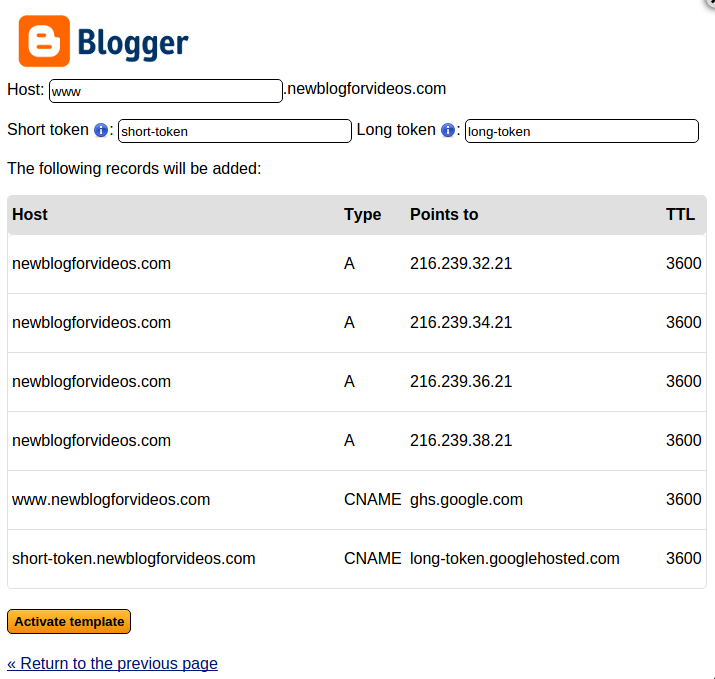Select the IP address 216.239.36.21
This screenshot has width=715, height=679.
tap(461, 381)
